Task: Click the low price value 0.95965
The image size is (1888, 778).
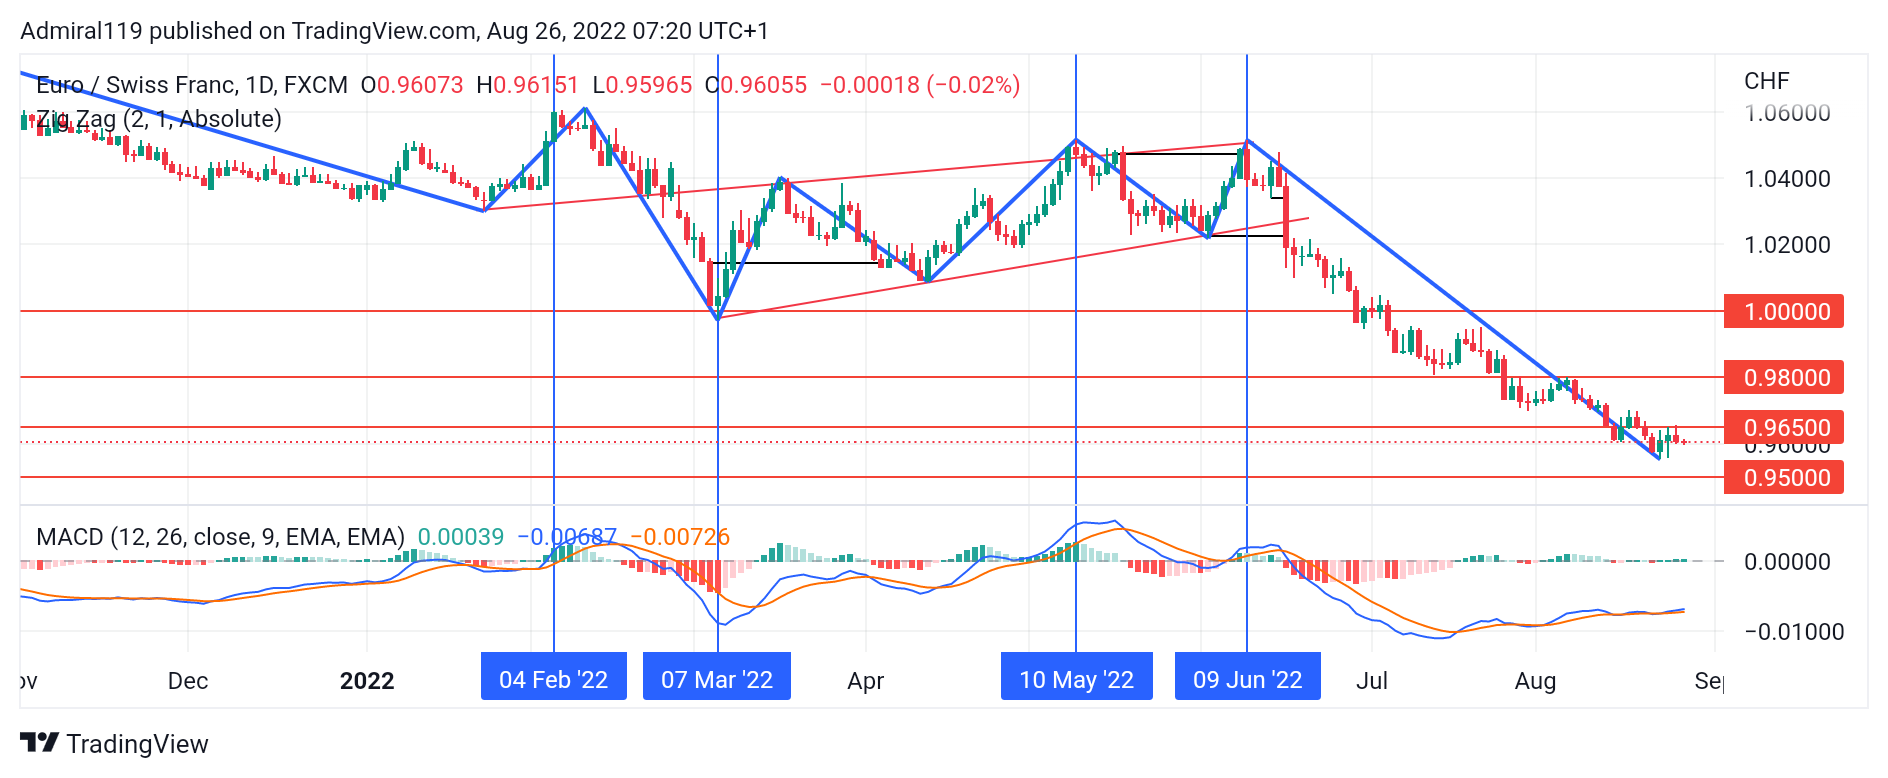Action: tap(649, 85)
